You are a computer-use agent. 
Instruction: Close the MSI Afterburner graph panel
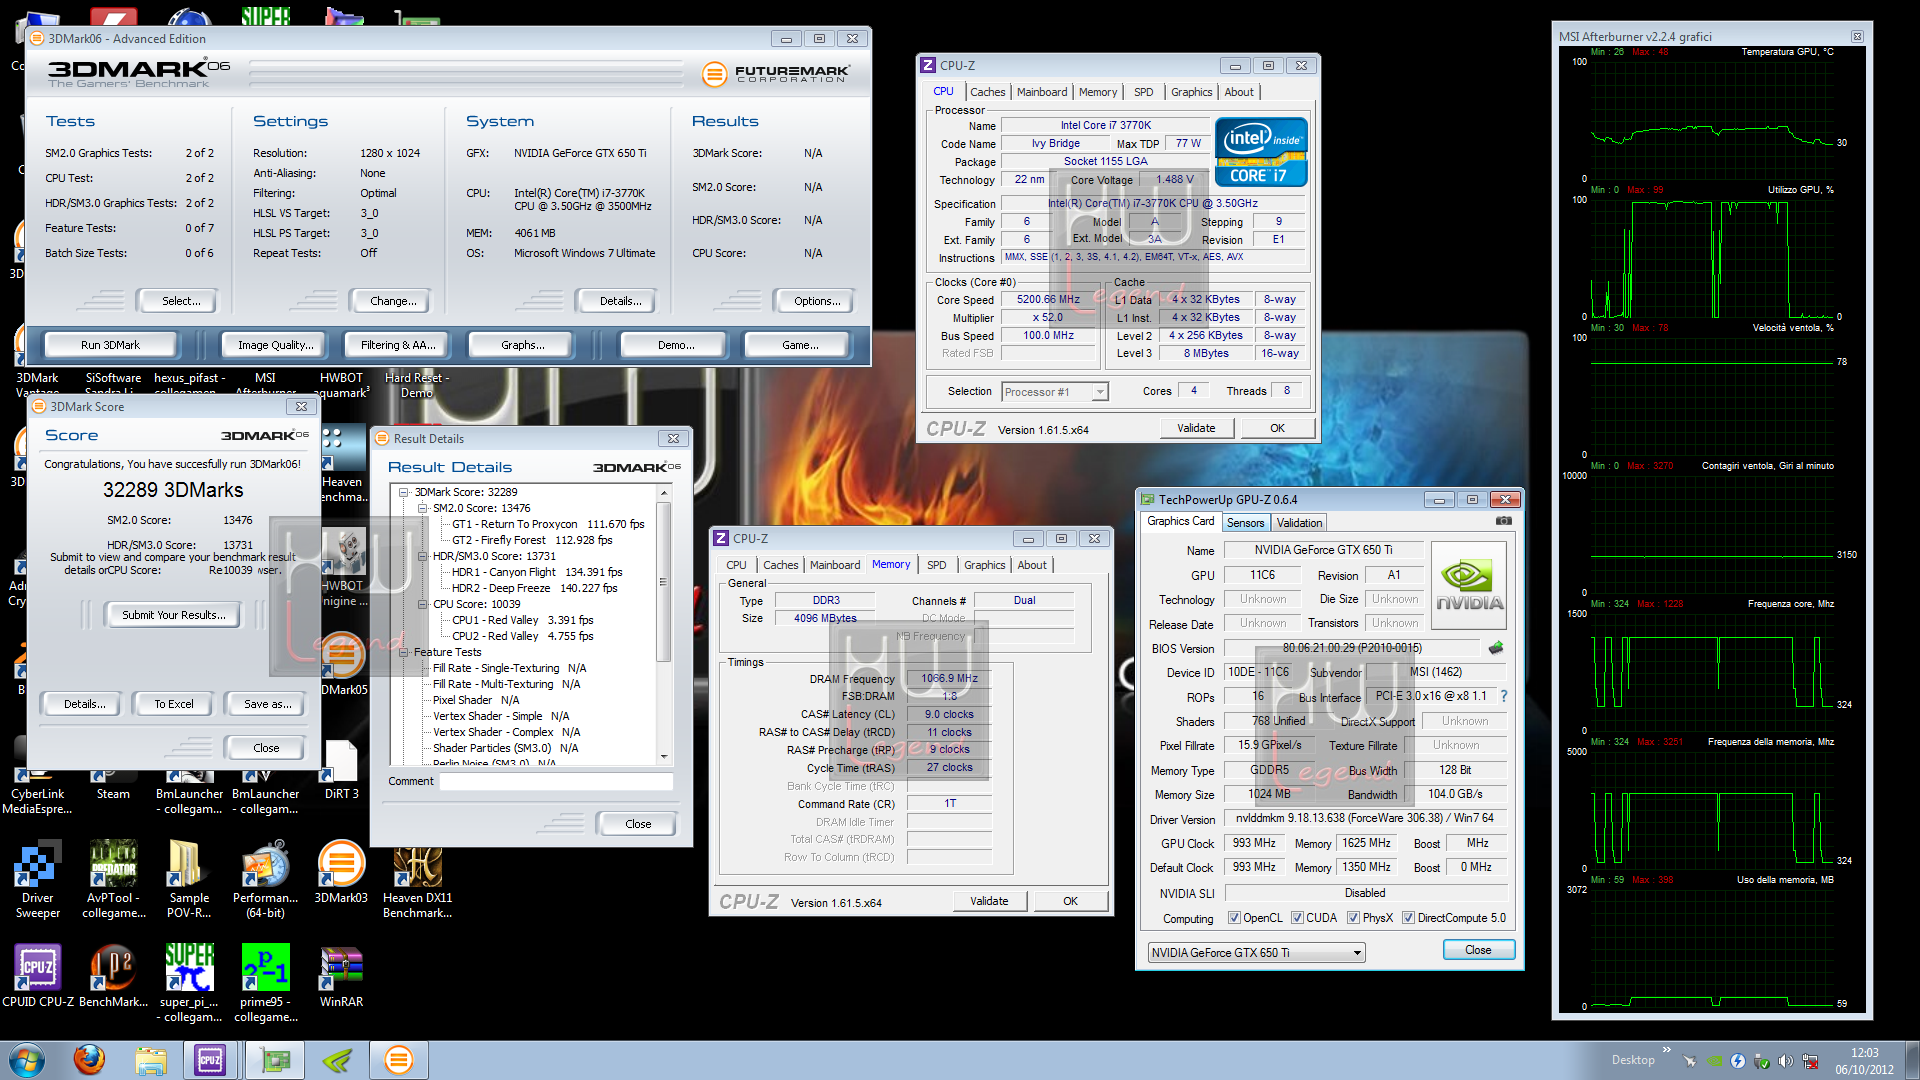[1857, 37]
